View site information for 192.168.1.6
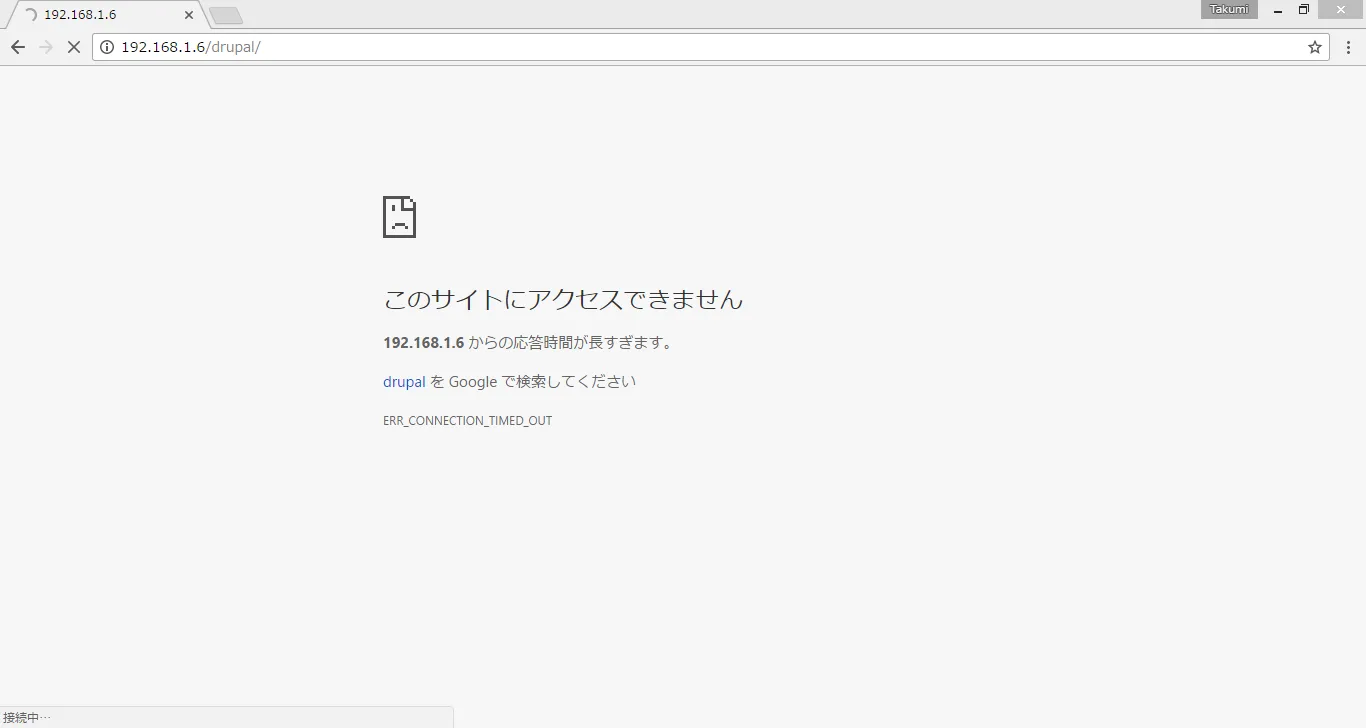 pyautogui.click(x=107, y=47)
